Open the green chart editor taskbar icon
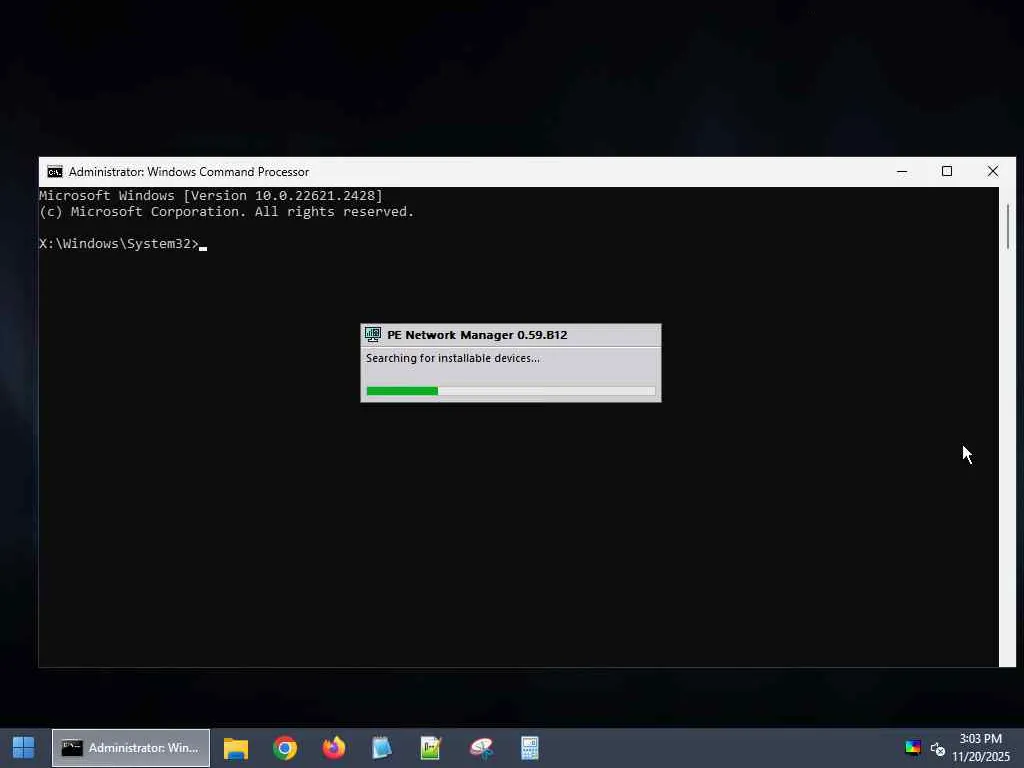 [431, 748]
